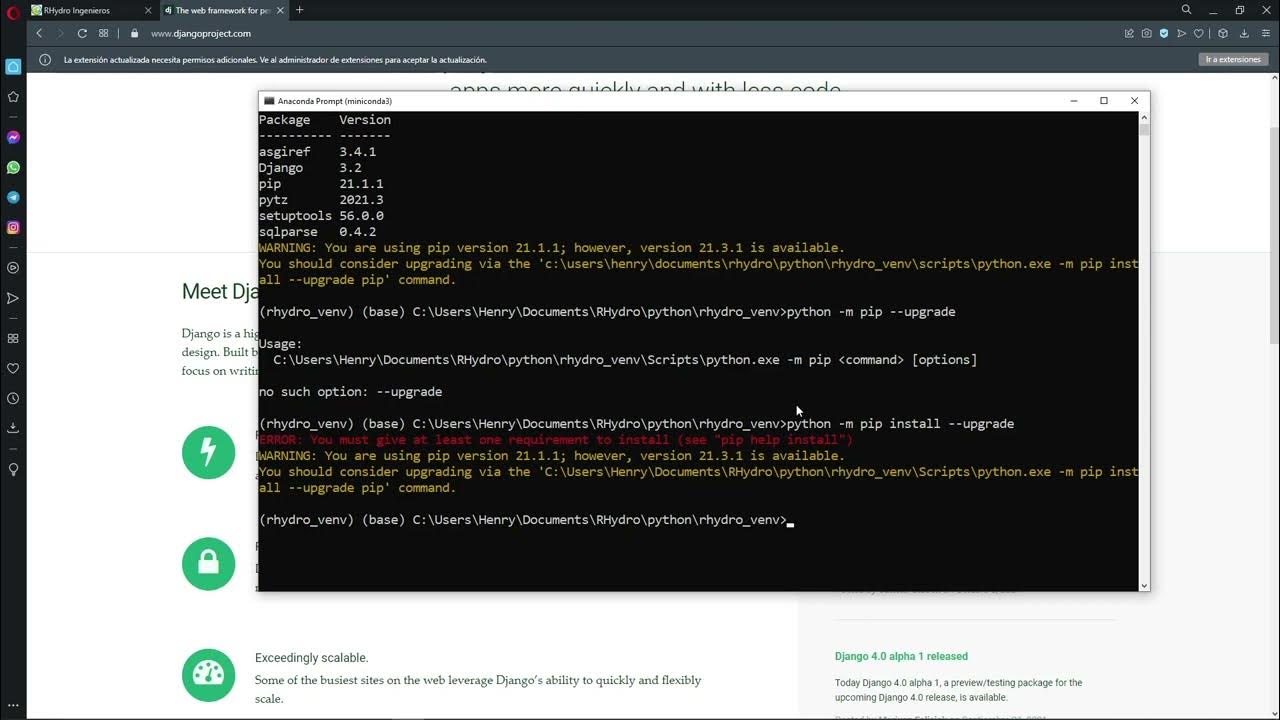Click the 'sqlparse 0.4.2' package row

point(317,232)
